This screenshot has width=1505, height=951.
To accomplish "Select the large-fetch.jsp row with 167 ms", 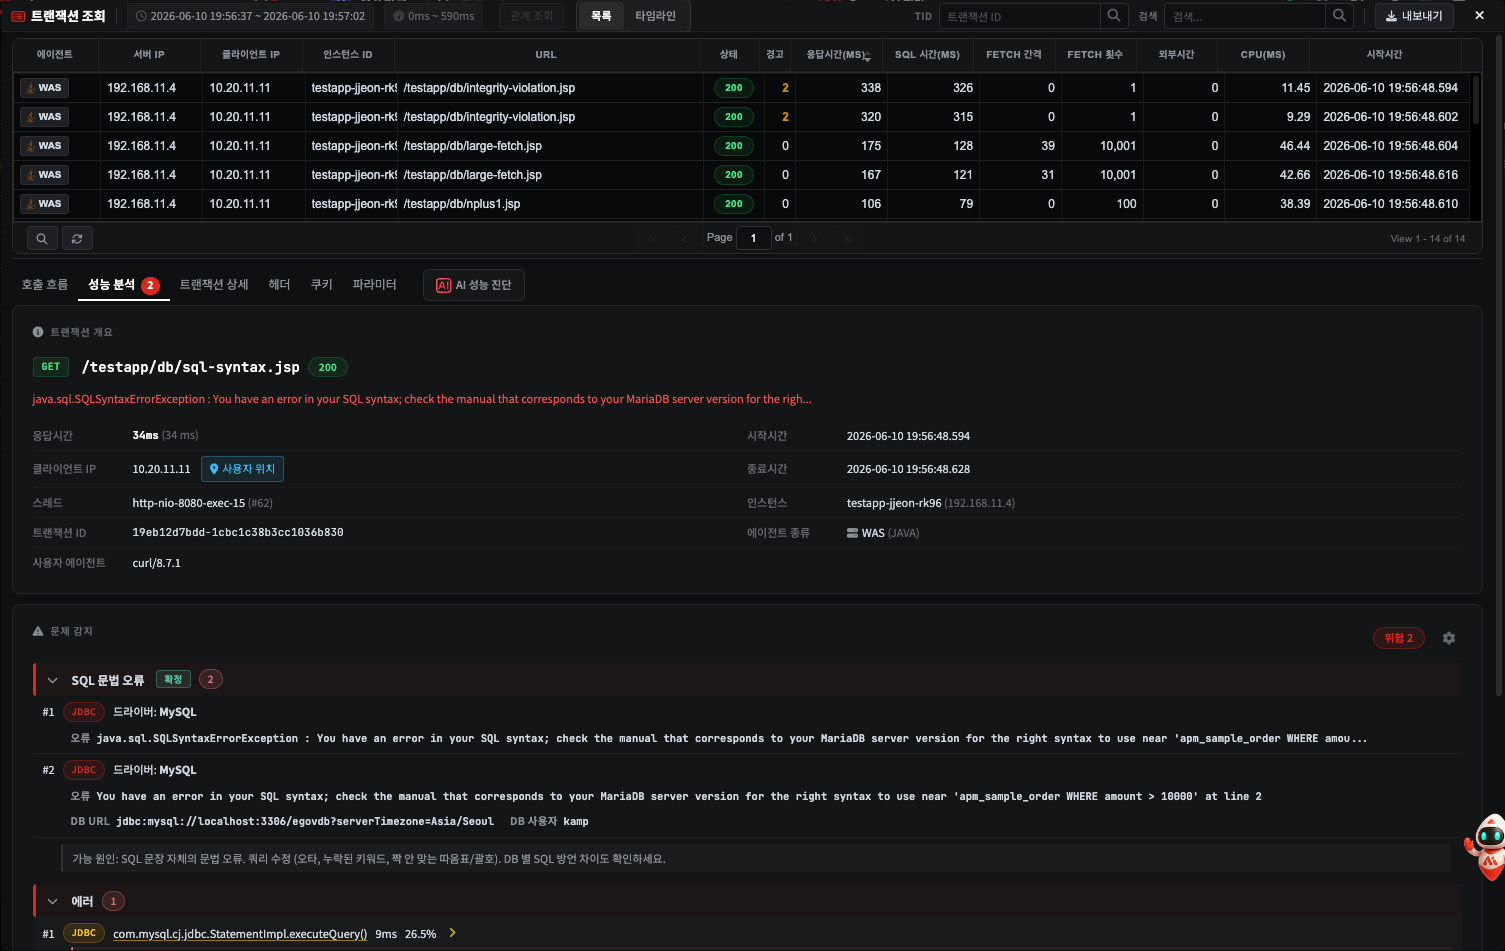I will coord(742,175).
